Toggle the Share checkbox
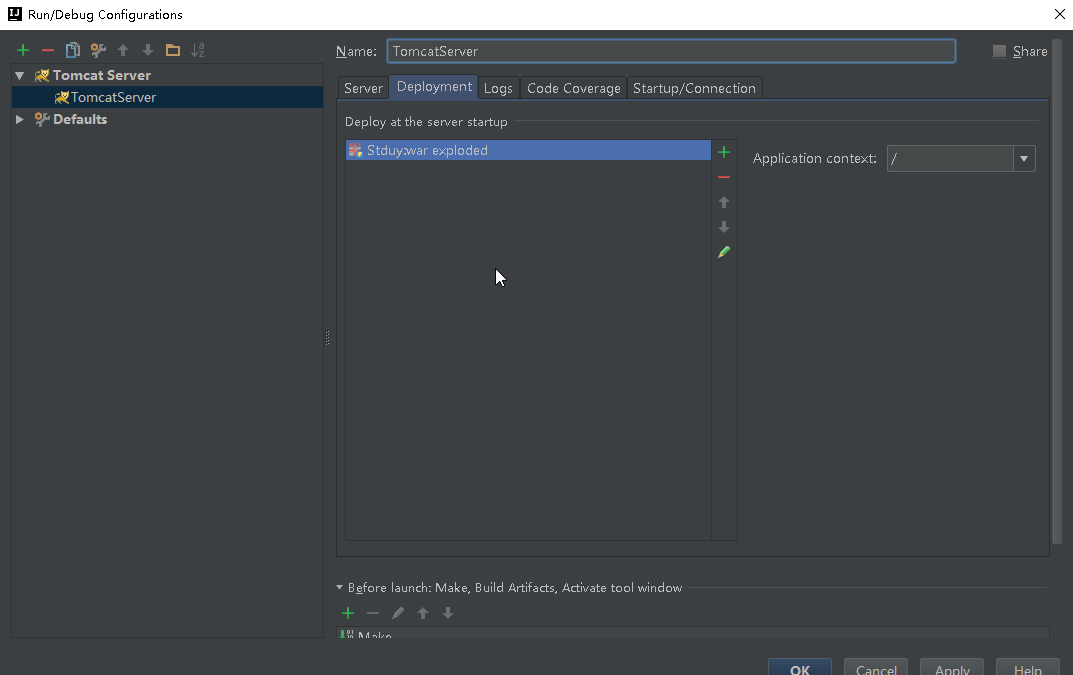This screenshot has width=1073, height=675. click(x=999, y=51)
